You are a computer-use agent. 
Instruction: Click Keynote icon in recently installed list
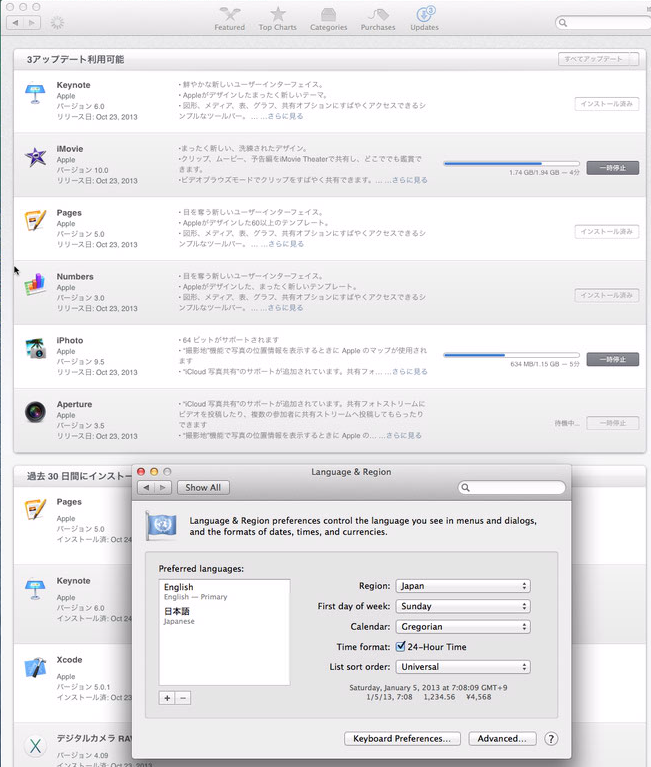35,589
